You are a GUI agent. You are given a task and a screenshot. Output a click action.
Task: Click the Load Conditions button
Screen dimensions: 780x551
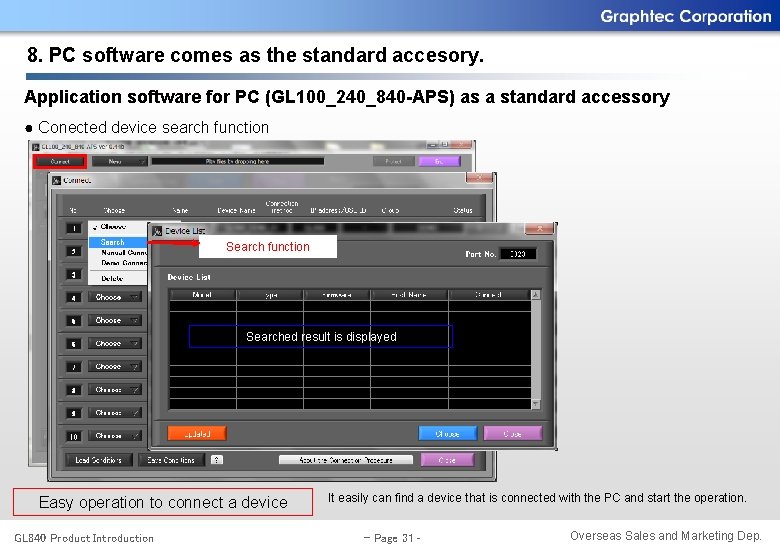pyautogui.click(x=98, y=460)
